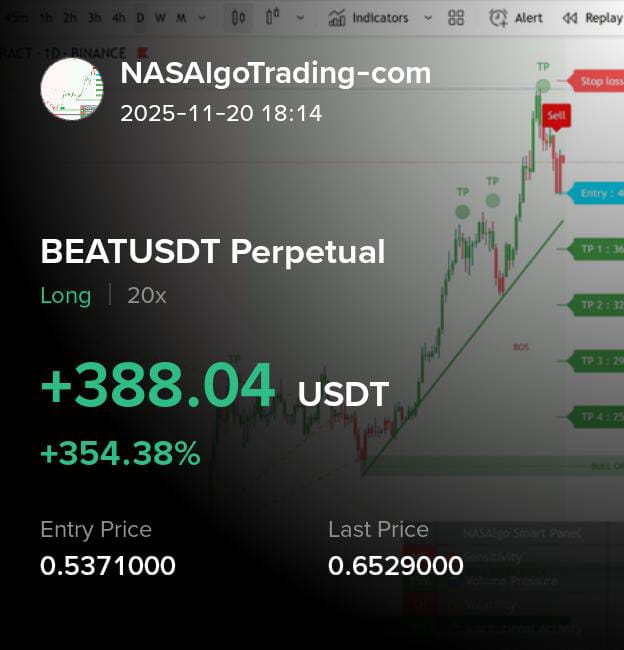The image size is (624, 650).
Task: Select the D (daily) timeframe
Action: [140, 18]
